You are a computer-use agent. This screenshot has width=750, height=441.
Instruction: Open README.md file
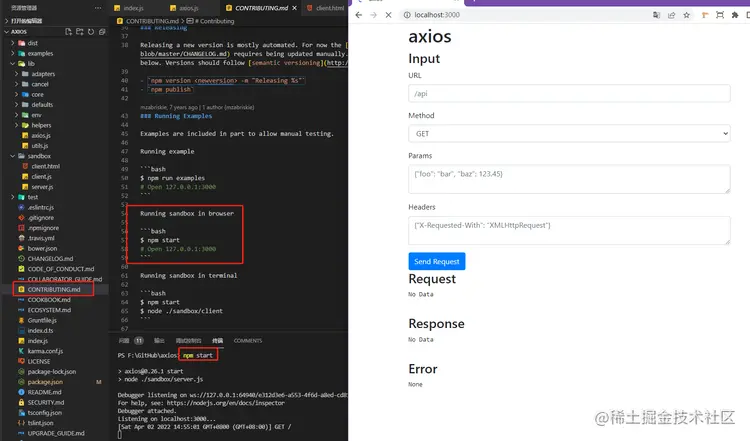(x=44, y=392)
